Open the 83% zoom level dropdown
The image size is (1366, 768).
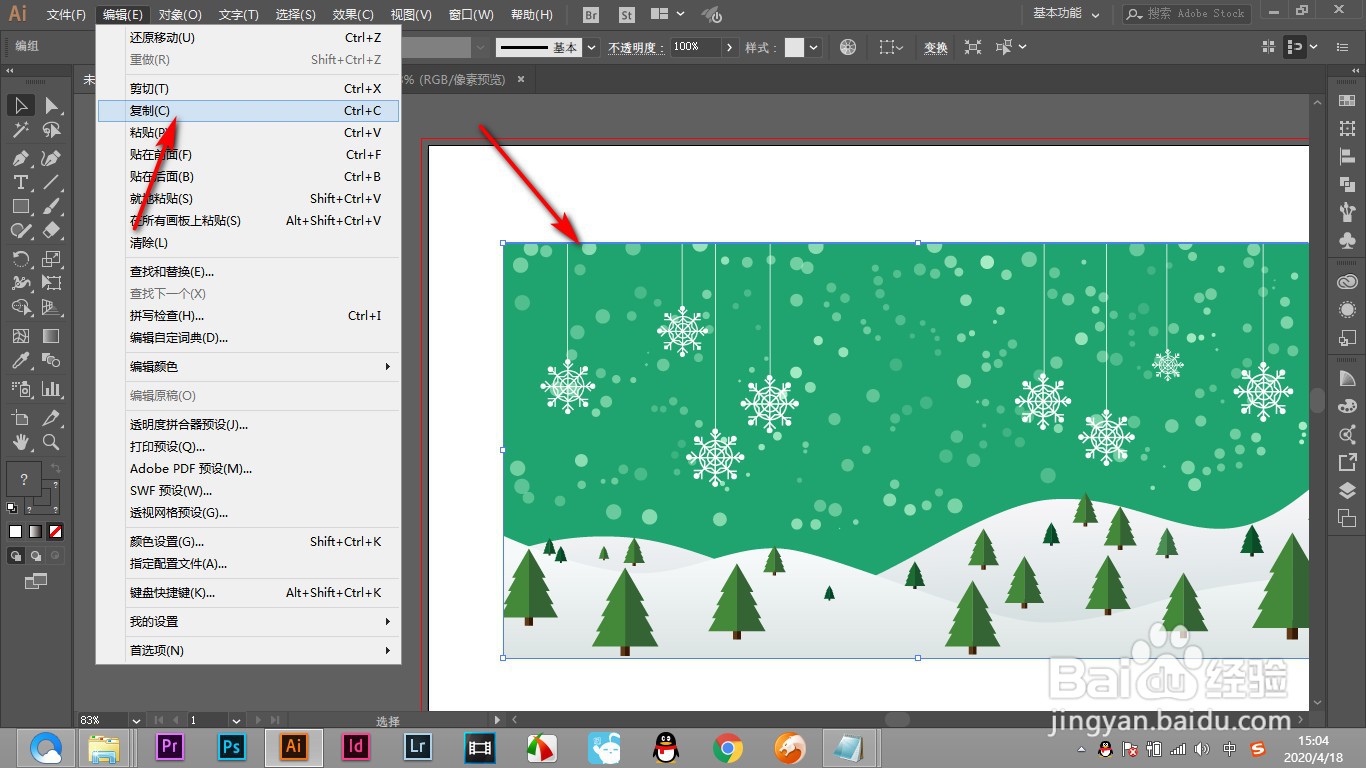pyautogui.click(x=136, y=720)
